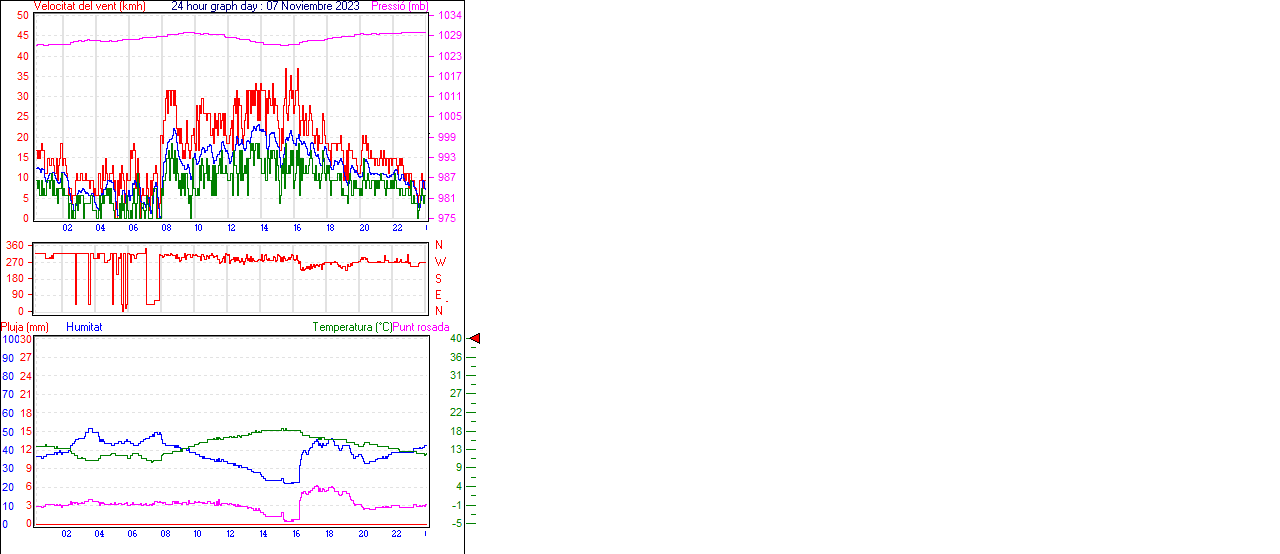
Task: Select the "S" wind direction compass label
Action: pos(439,278)
